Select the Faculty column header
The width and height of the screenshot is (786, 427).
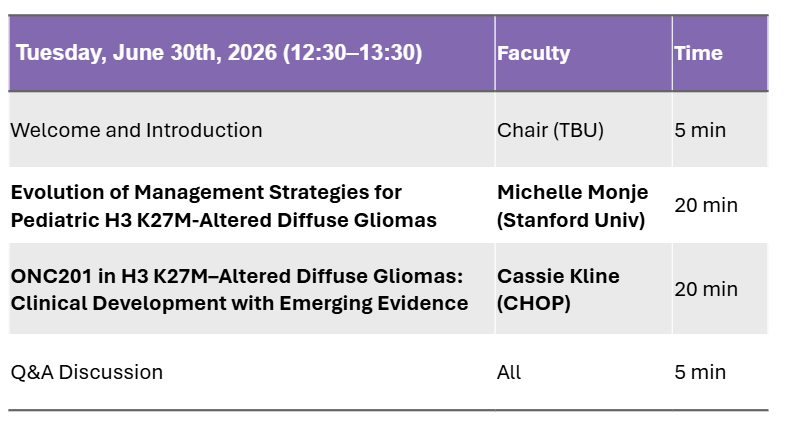[533, 53]
